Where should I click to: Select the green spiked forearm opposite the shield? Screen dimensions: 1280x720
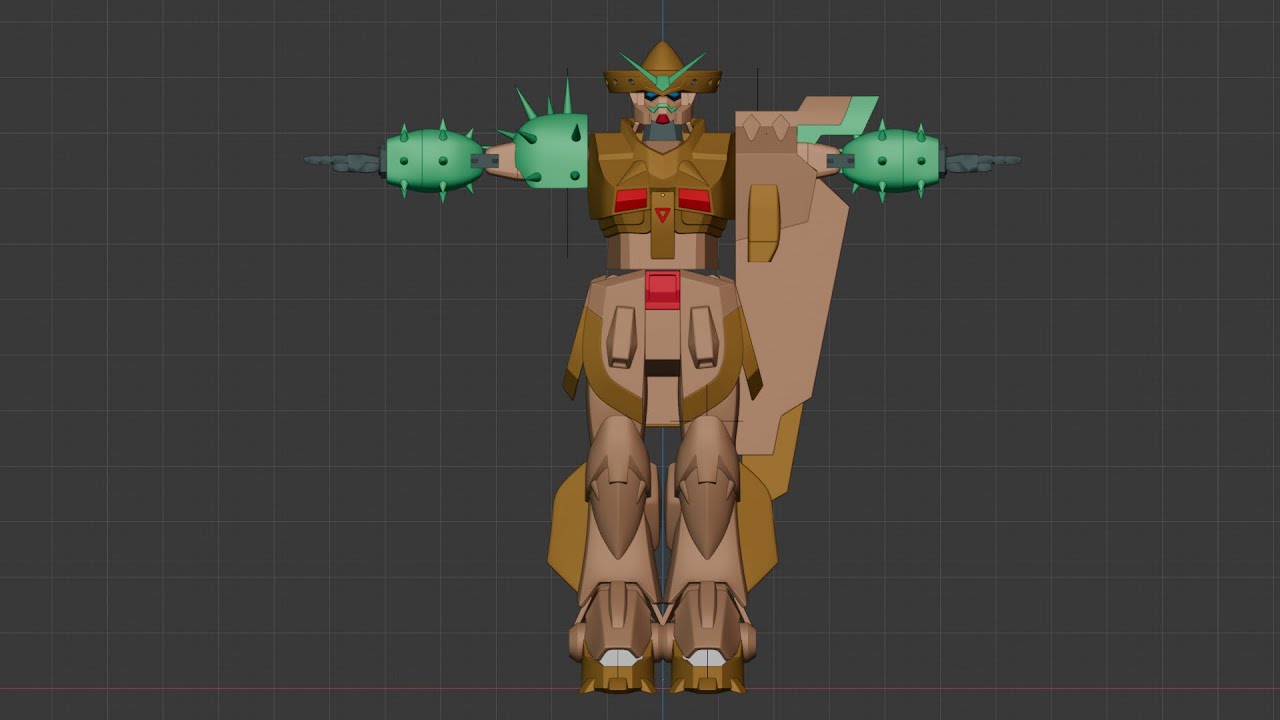[x=433, y=160]
